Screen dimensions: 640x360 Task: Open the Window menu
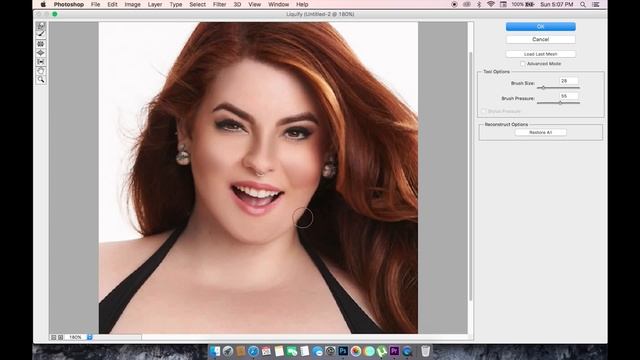point(278,4)
